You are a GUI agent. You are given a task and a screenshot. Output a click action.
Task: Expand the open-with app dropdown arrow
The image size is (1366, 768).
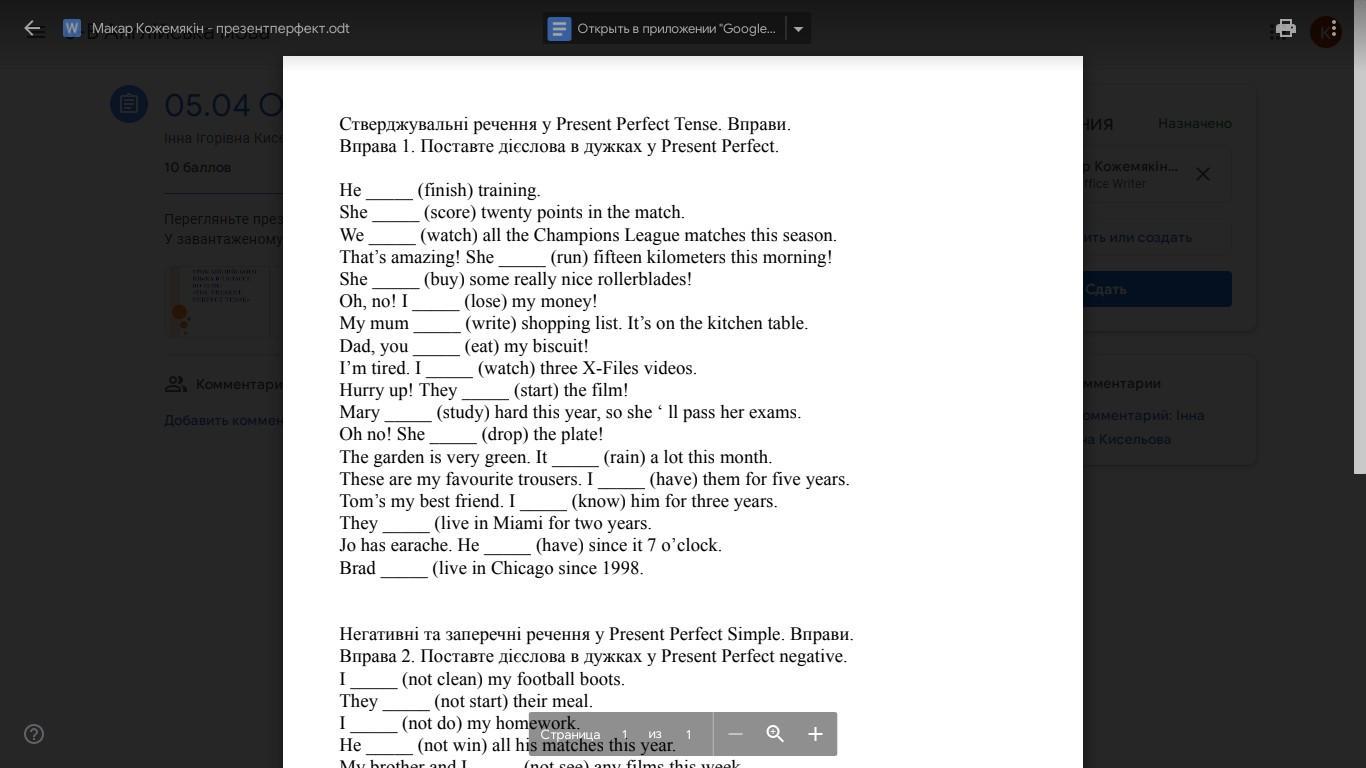[x=798, y=29]
